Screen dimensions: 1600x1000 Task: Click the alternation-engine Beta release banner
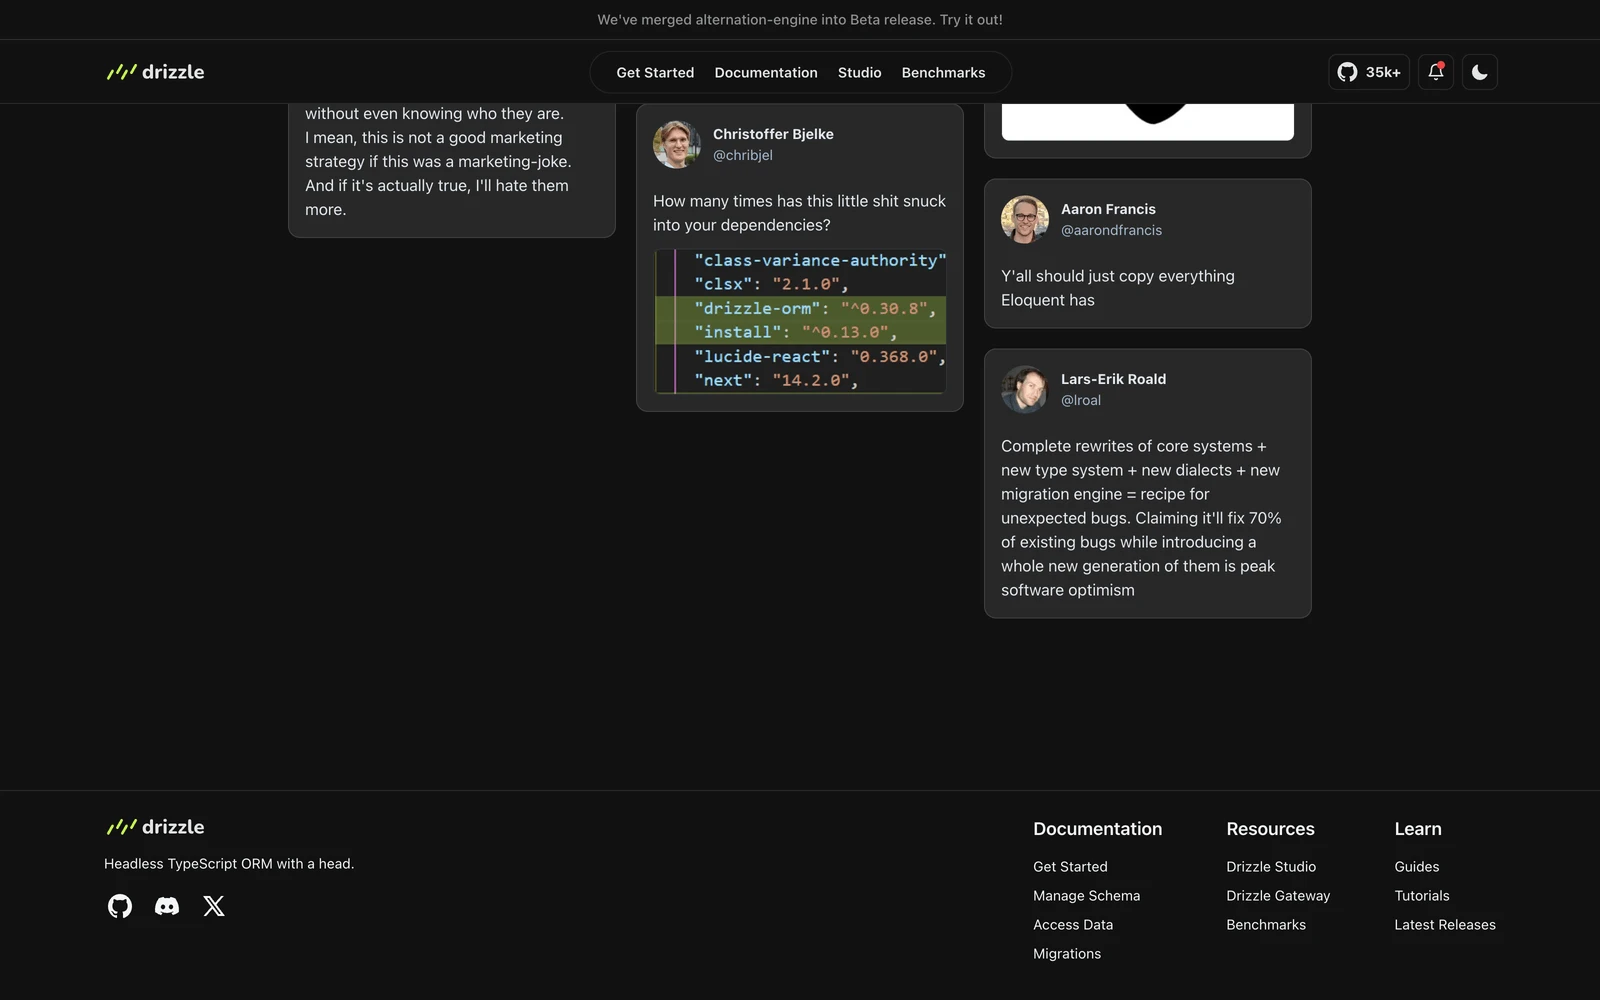point(800,19)
